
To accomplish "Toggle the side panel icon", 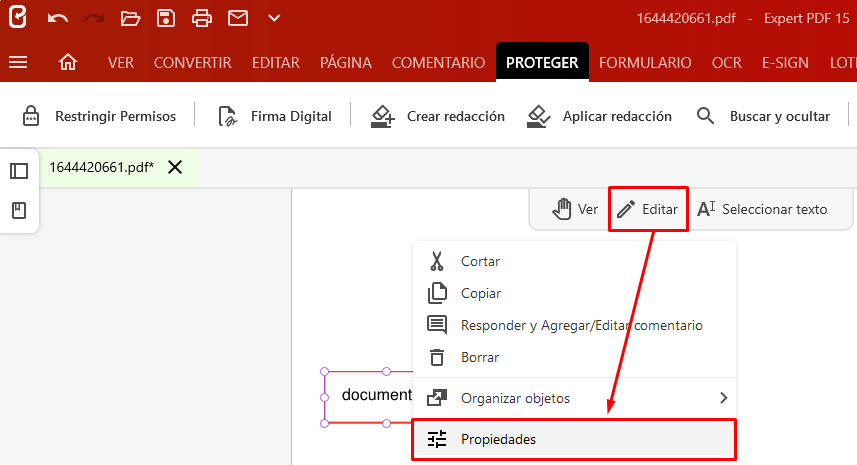I will 19,171.
